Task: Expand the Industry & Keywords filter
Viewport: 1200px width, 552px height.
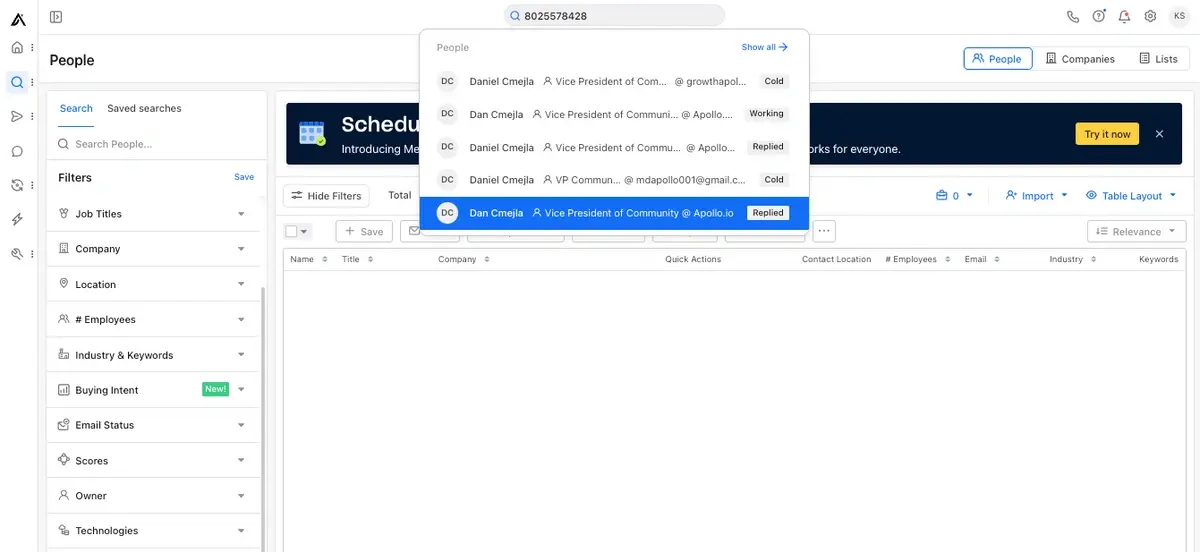Action: (155, 355)
